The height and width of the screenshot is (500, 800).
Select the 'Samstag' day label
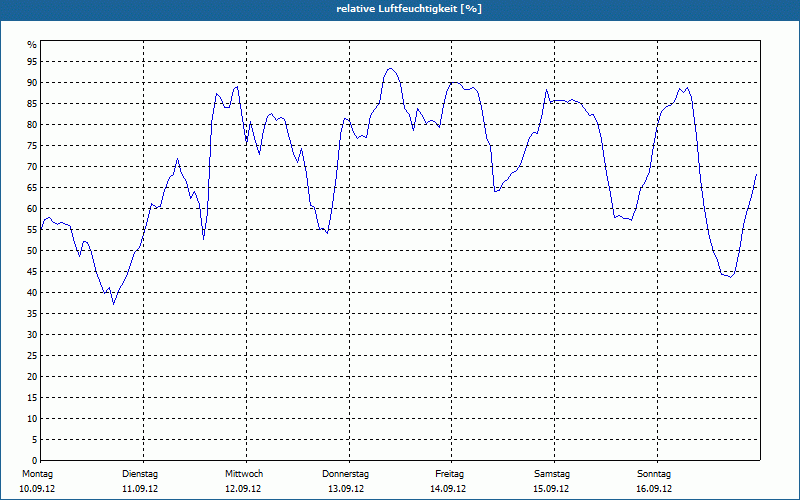coord(552,474)
